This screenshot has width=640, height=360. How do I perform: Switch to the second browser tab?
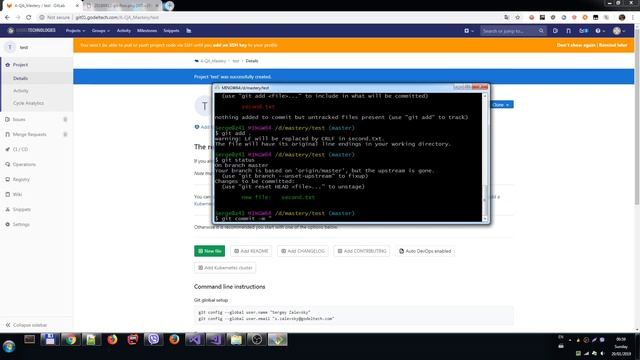pyautogui.click(x=122, y=6)
